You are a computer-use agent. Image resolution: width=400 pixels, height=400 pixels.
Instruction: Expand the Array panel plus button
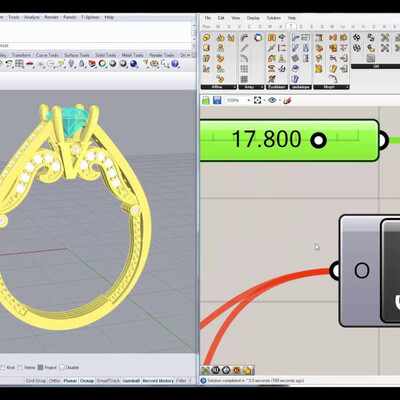[x=262, y=87]
